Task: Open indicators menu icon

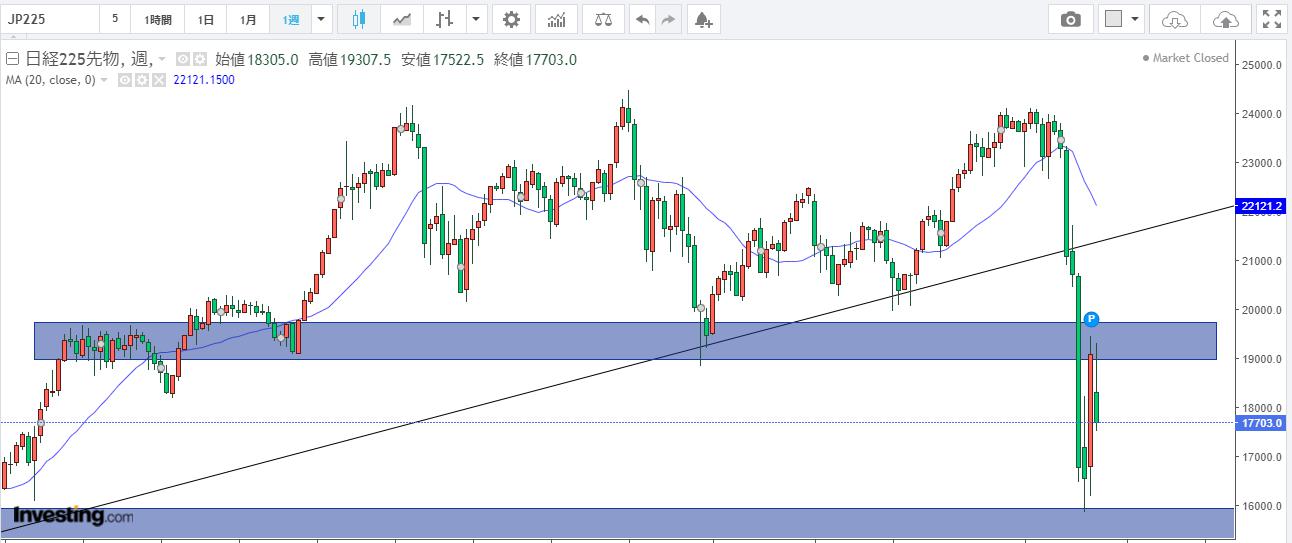Action: (556, 19)
